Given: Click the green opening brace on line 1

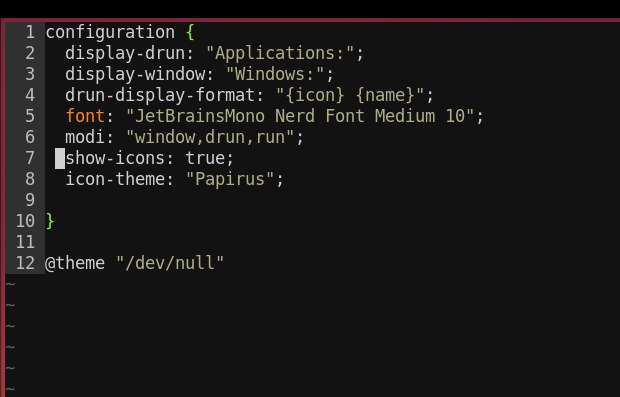Looking at the screenshot, I should (190, 32).
